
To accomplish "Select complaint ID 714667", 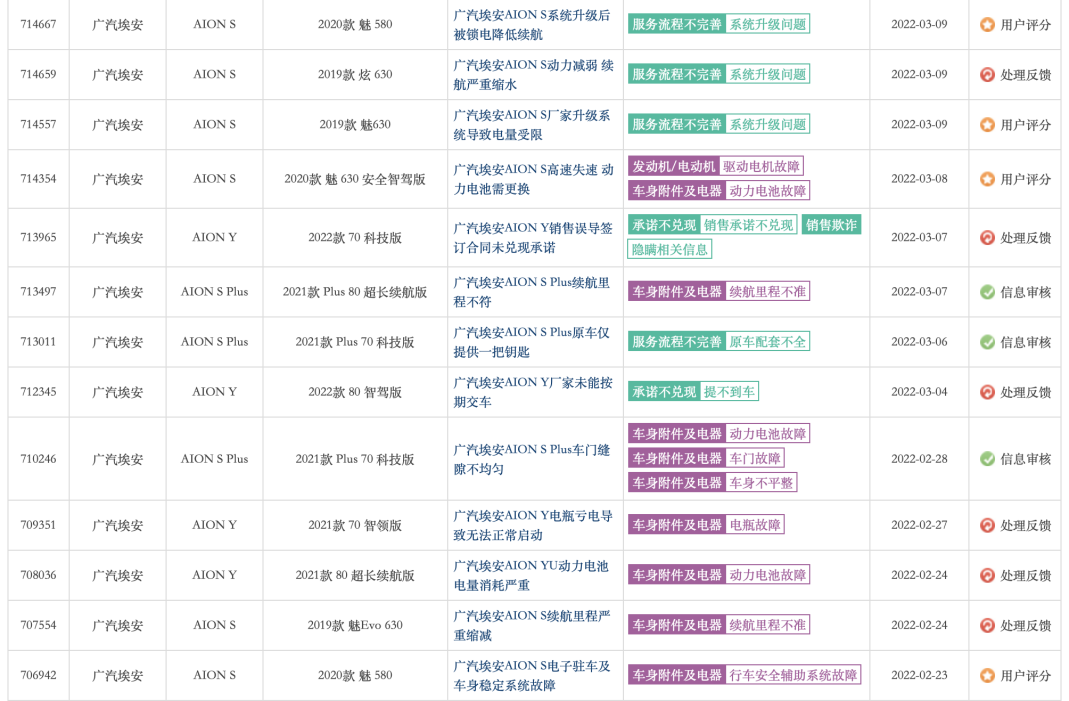I will (38, 25).
